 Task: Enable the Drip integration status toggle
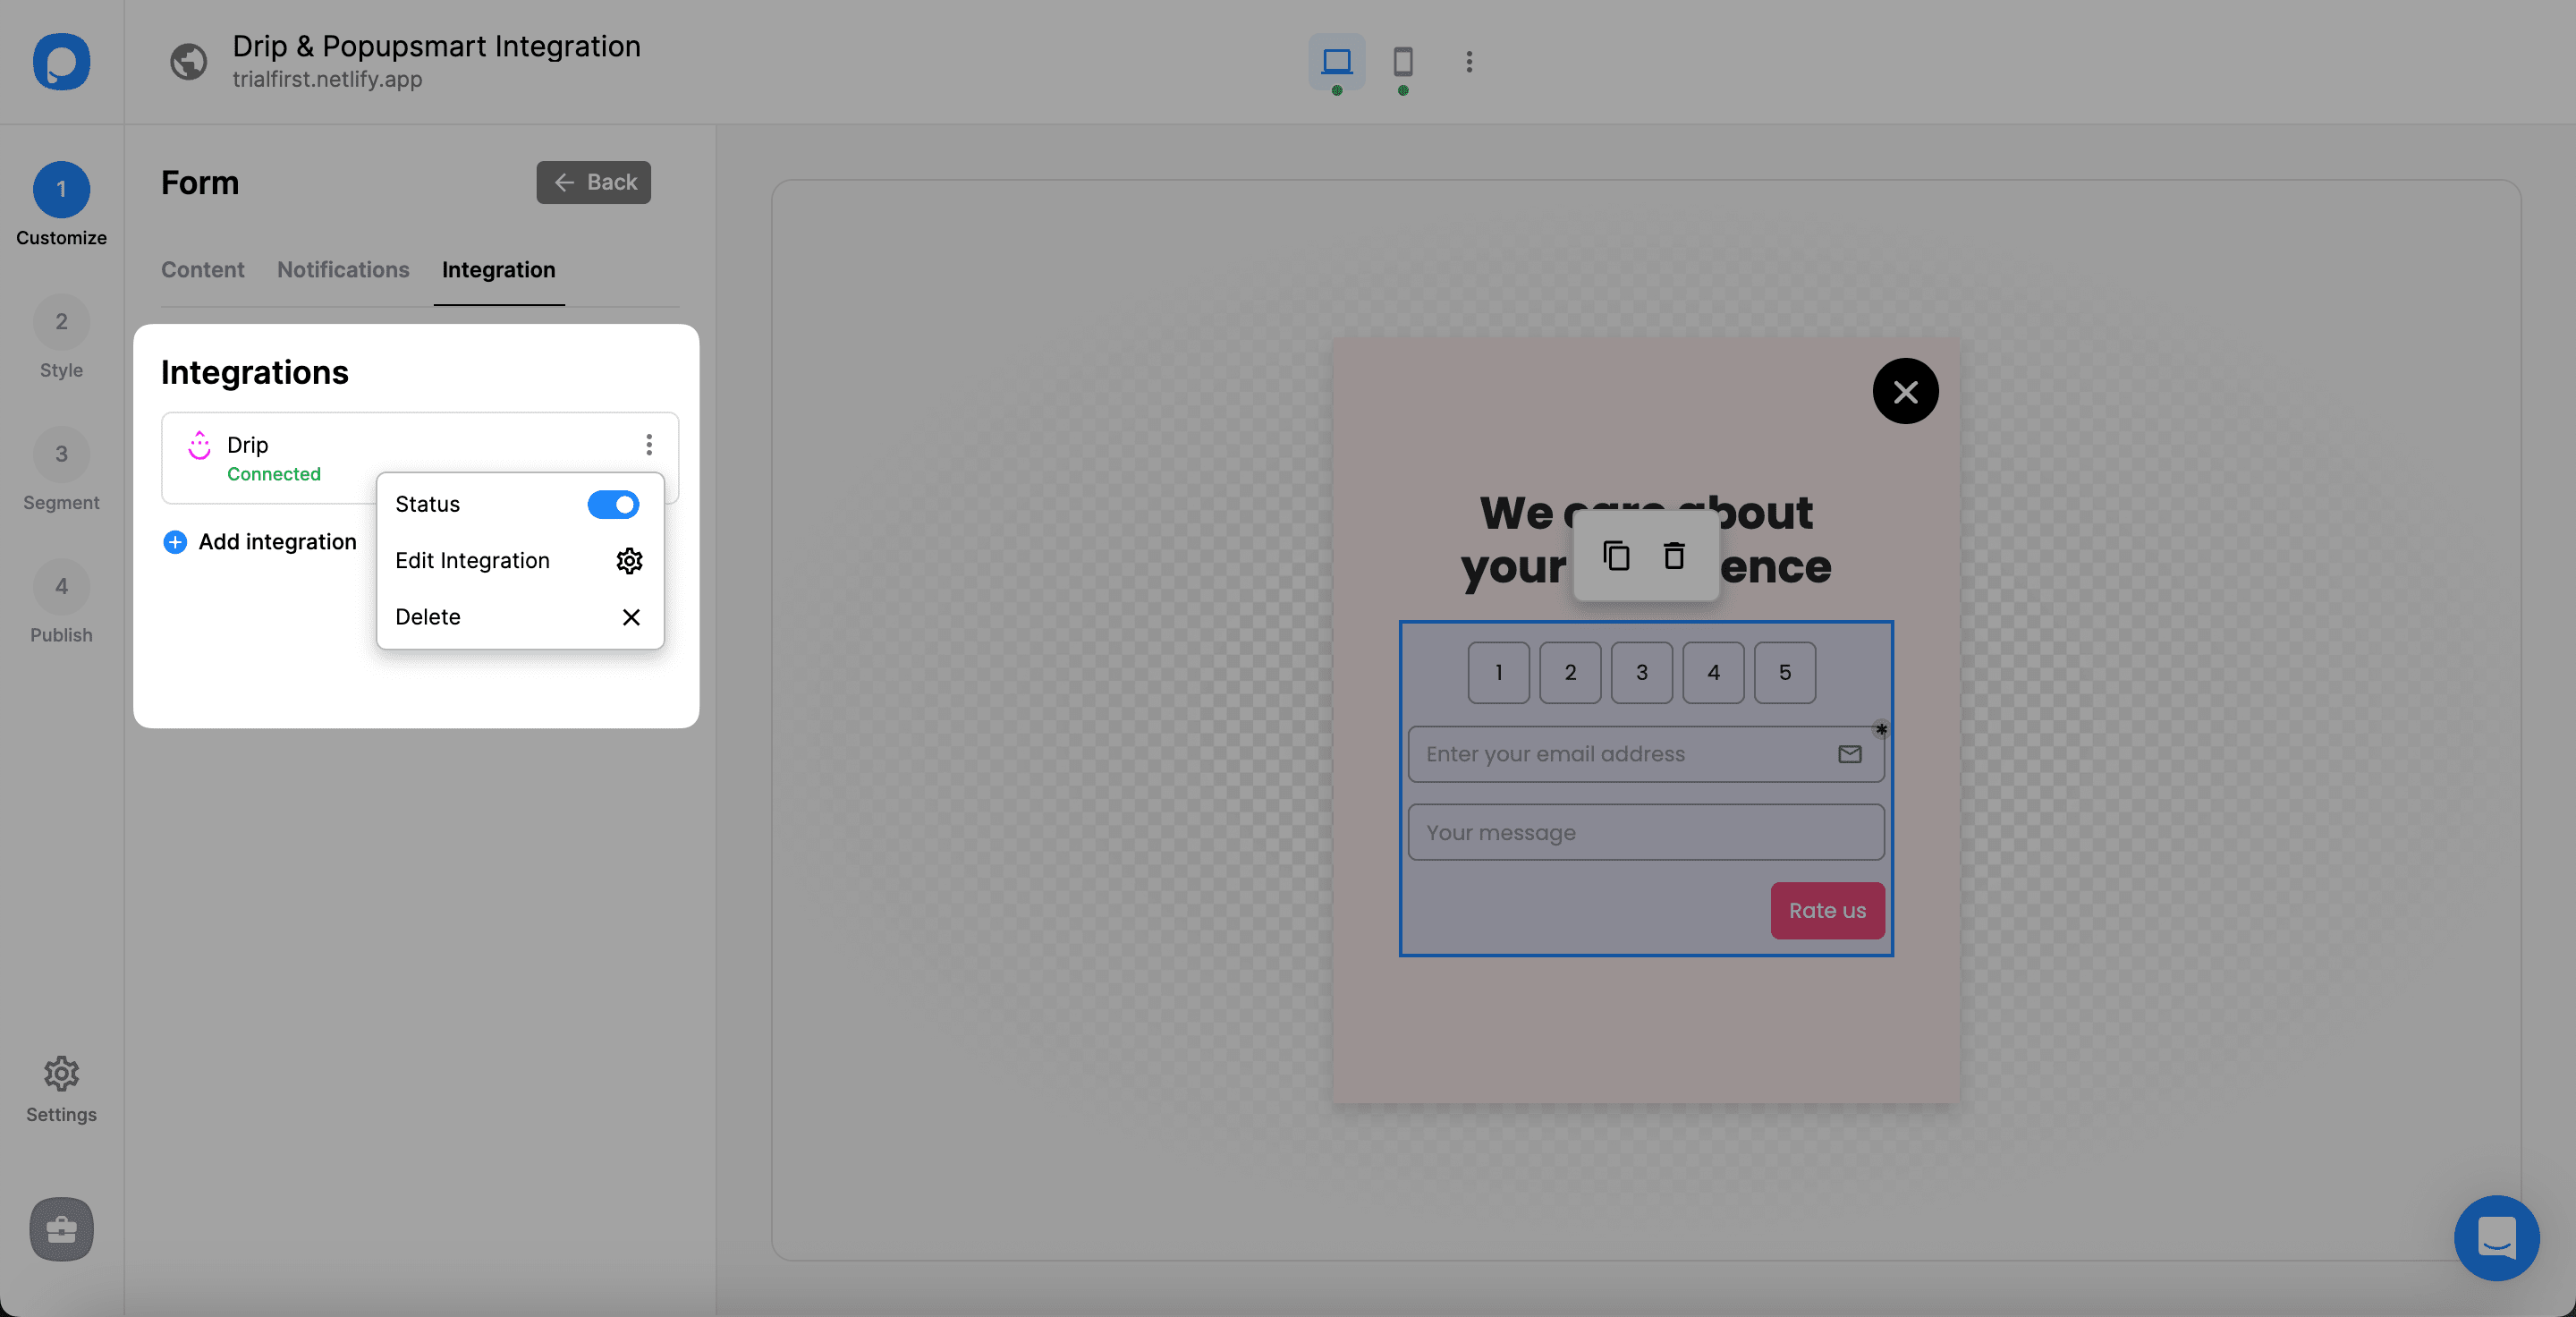pos(613,504)
